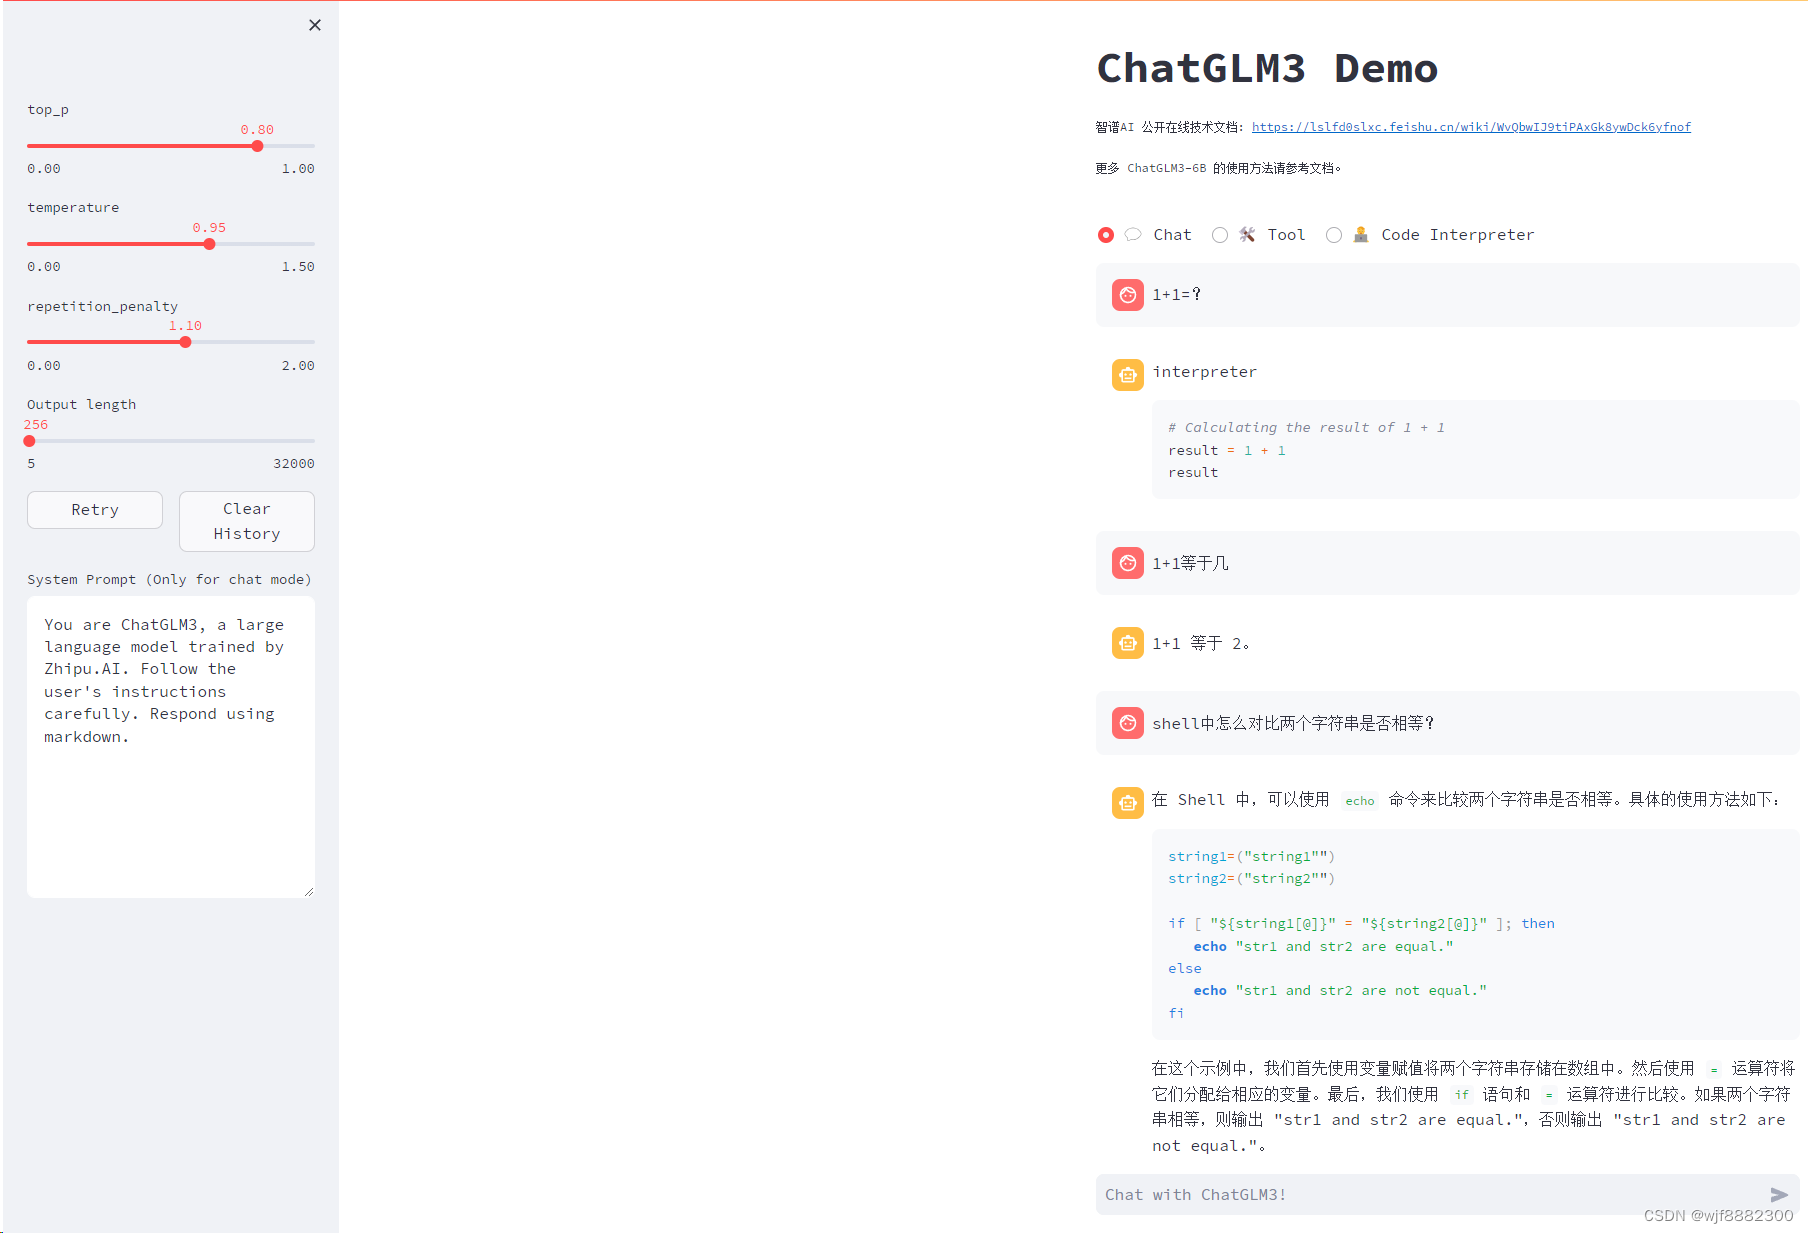The image size is (1808, 1233).
Task: Click the top_p slider handle
Action: coord(257,146)
